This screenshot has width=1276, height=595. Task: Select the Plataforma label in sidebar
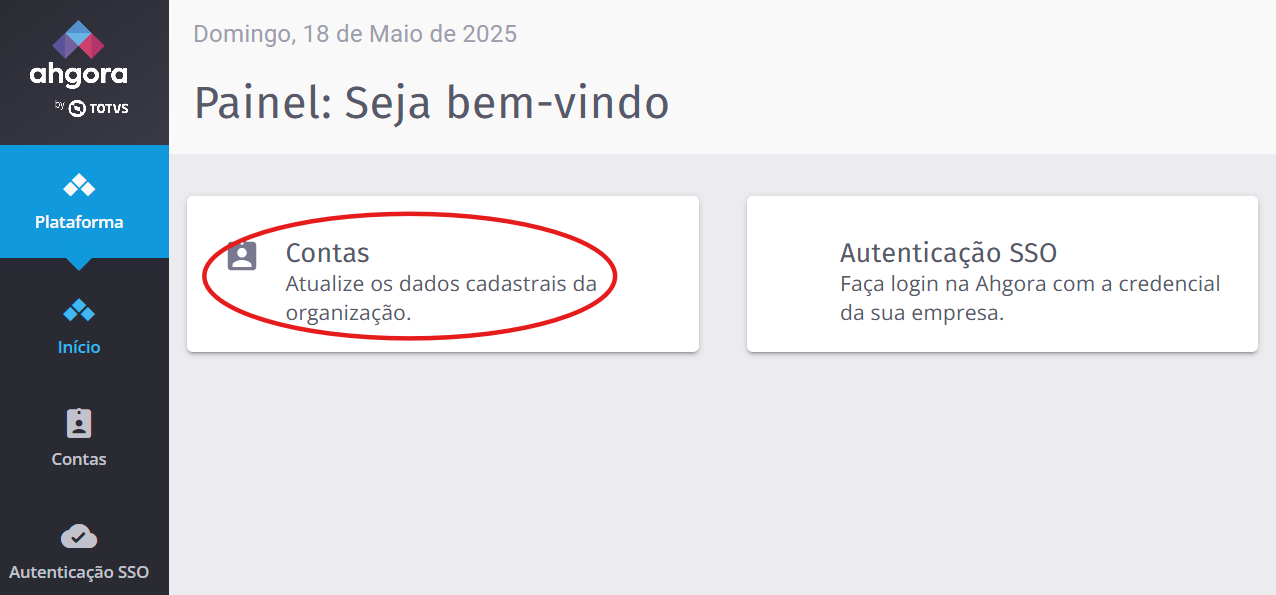click(79, 222)
